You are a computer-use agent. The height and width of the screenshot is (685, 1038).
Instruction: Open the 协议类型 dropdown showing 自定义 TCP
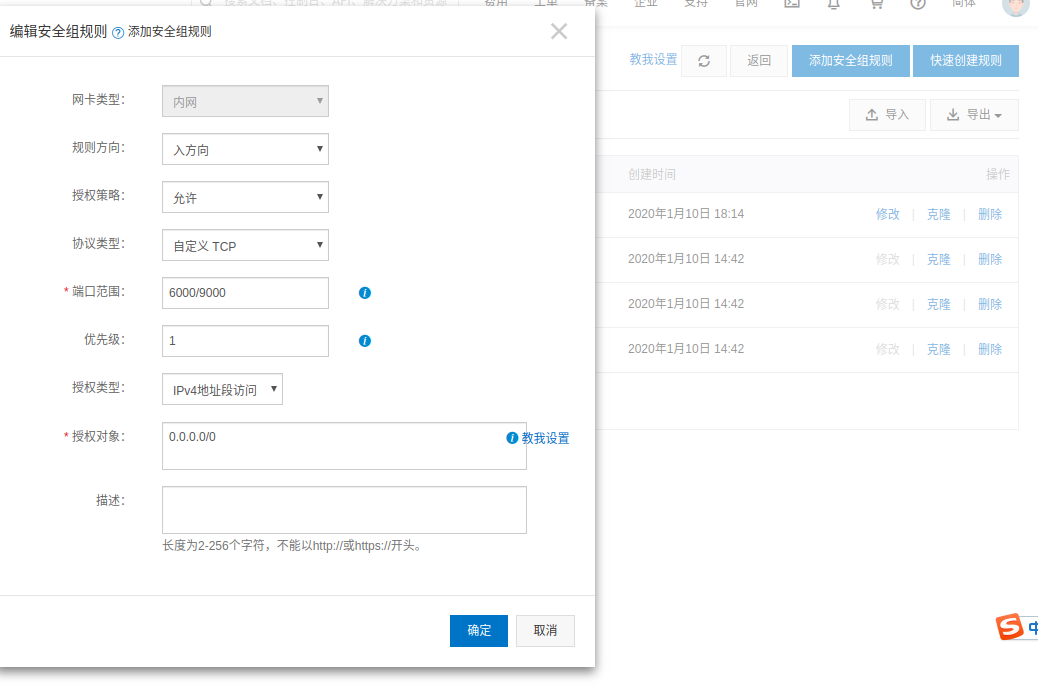coord(245,245)
